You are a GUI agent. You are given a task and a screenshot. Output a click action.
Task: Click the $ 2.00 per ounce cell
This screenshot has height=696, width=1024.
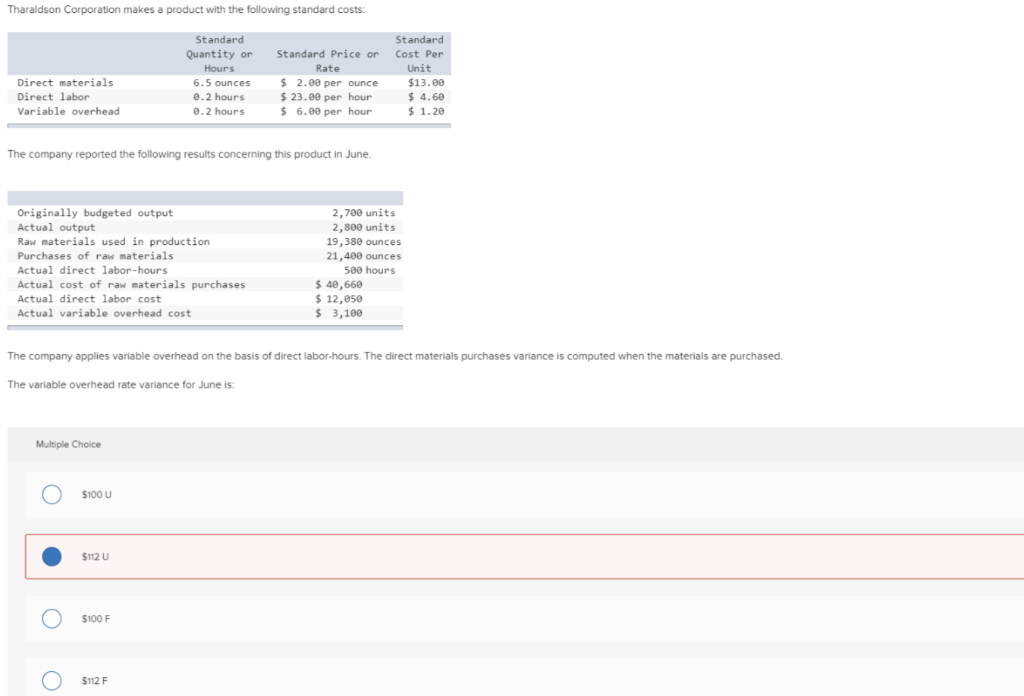[329, 82]
